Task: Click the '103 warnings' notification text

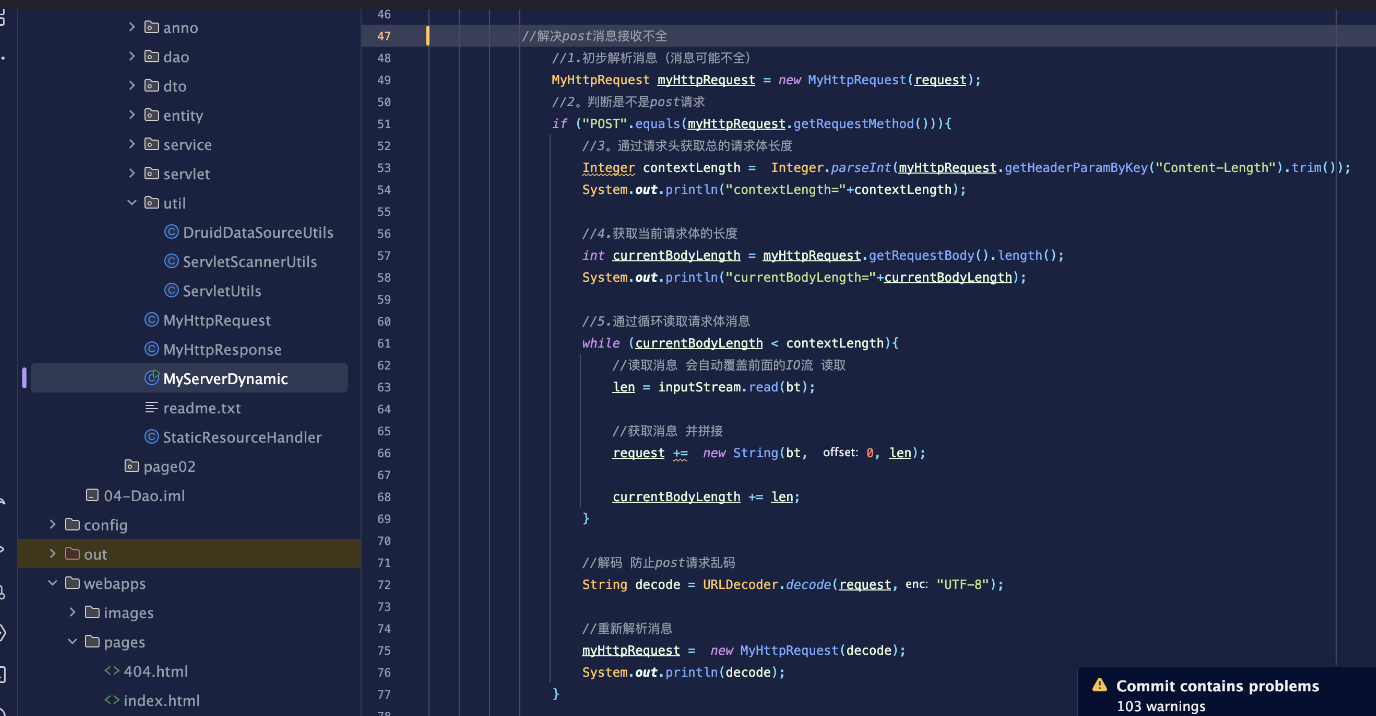Action: (x=1161, y=706)
